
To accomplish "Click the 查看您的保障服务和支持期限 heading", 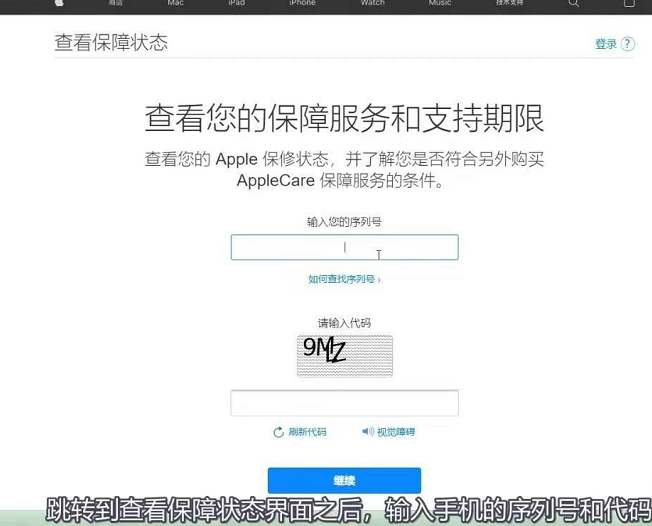I will (x=344, y=118).
